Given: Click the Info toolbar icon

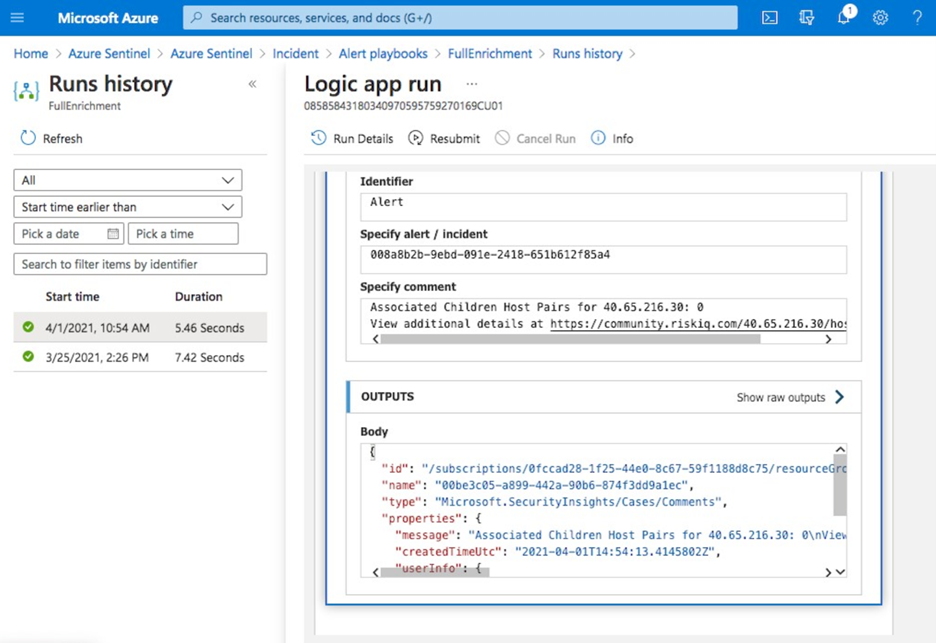Looking at the screenshot, I should pos(611,138).
